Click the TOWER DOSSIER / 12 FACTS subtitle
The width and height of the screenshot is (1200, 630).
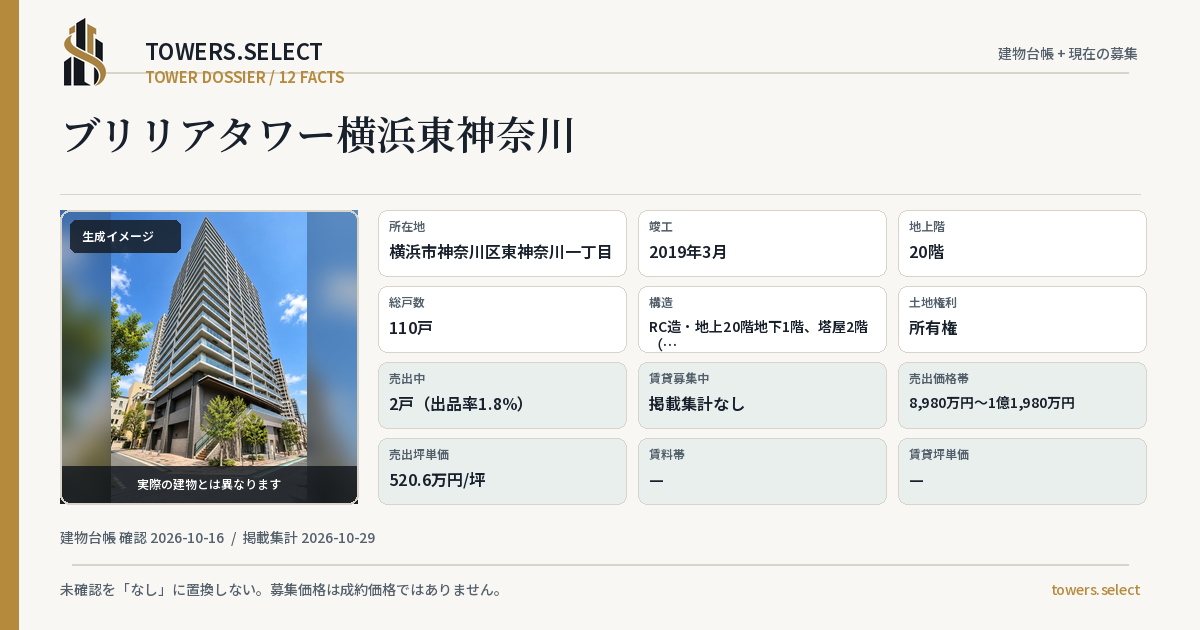pos(245,77)
